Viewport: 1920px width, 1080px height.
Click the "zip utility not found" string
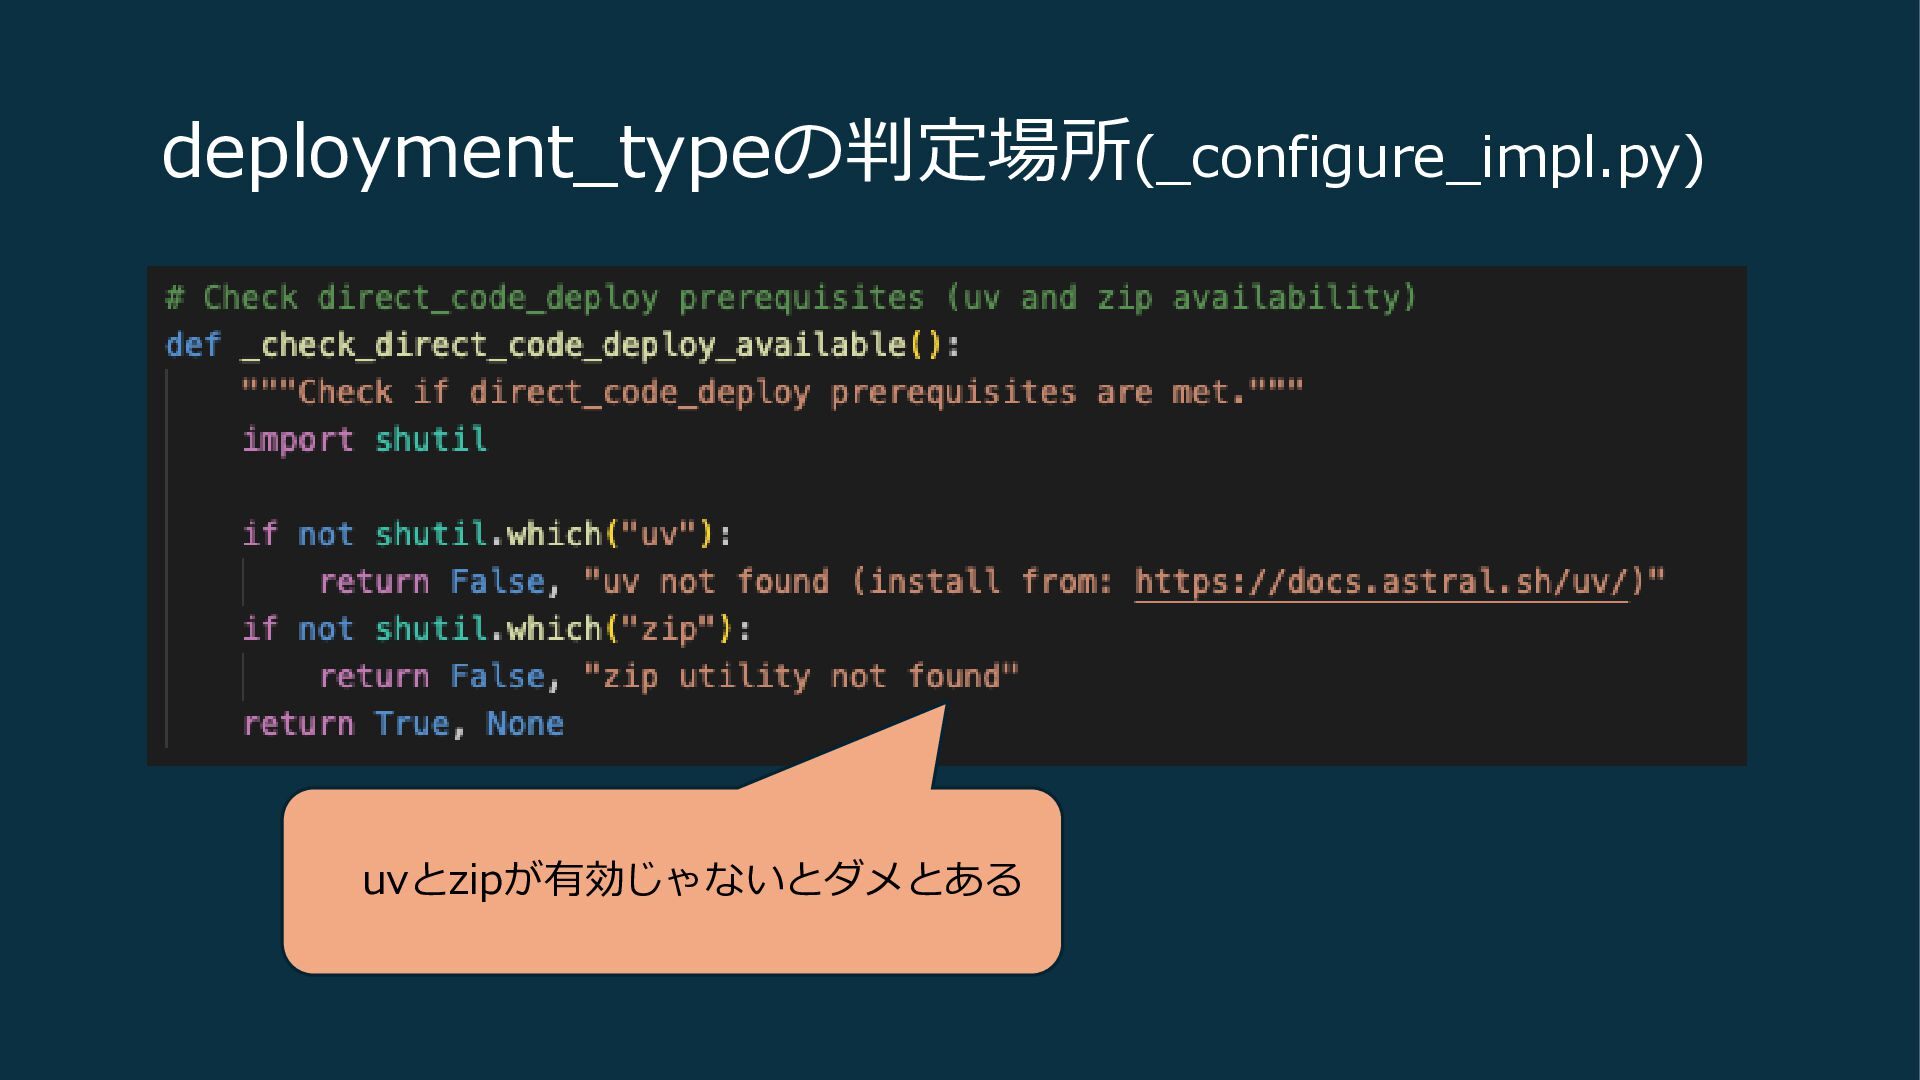[x=800, y=677]
